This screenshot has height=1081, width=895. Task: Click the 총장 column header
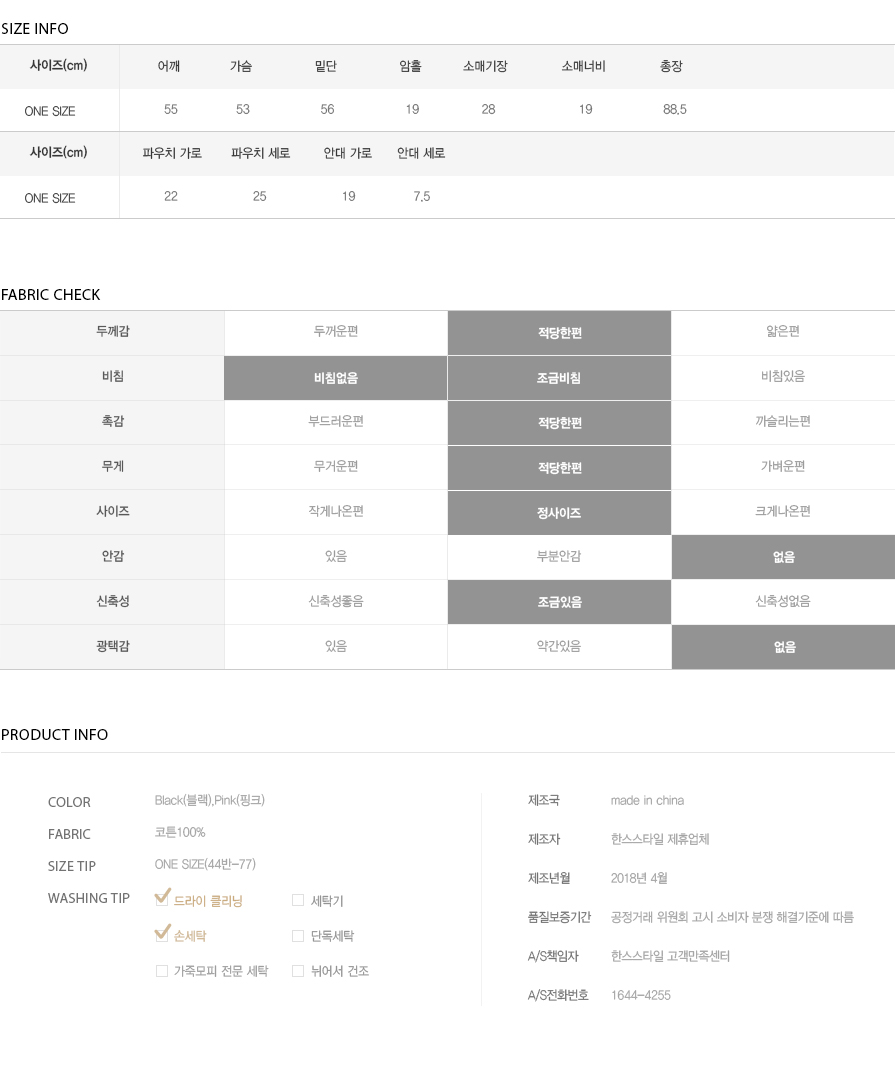(672, 66)
